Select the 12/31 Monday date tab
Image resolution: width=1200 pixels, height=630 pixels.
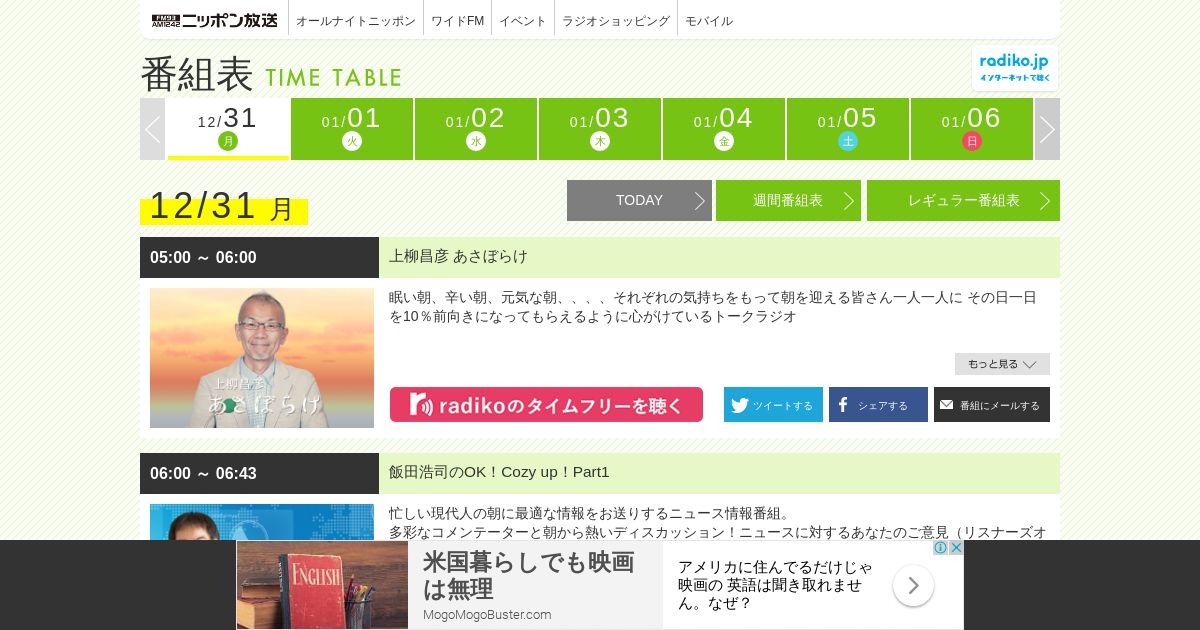tap(228, 129)
